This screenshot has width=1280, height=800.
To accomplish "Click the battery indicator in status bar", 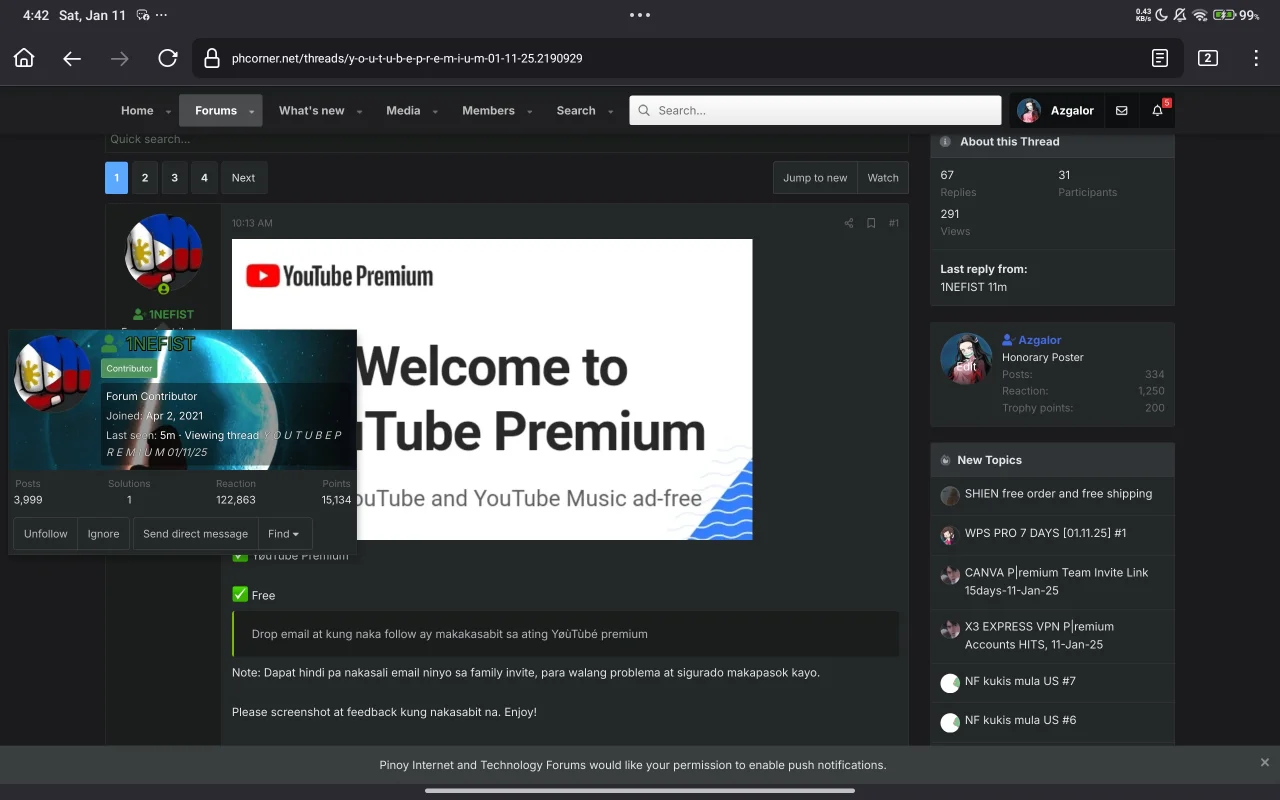I will (x=1224, y=15).
